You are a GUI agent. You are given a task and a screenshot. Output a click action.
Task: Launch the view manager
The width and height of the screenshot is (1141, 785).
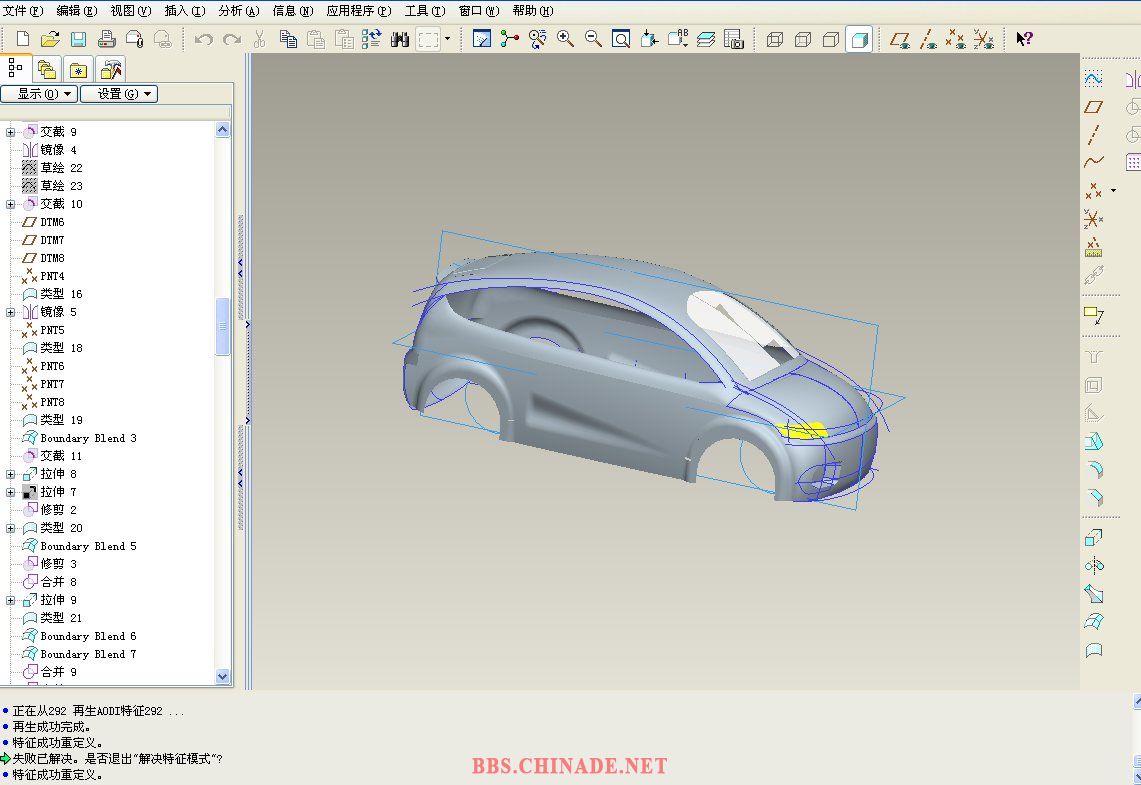(x=734, y=39)
